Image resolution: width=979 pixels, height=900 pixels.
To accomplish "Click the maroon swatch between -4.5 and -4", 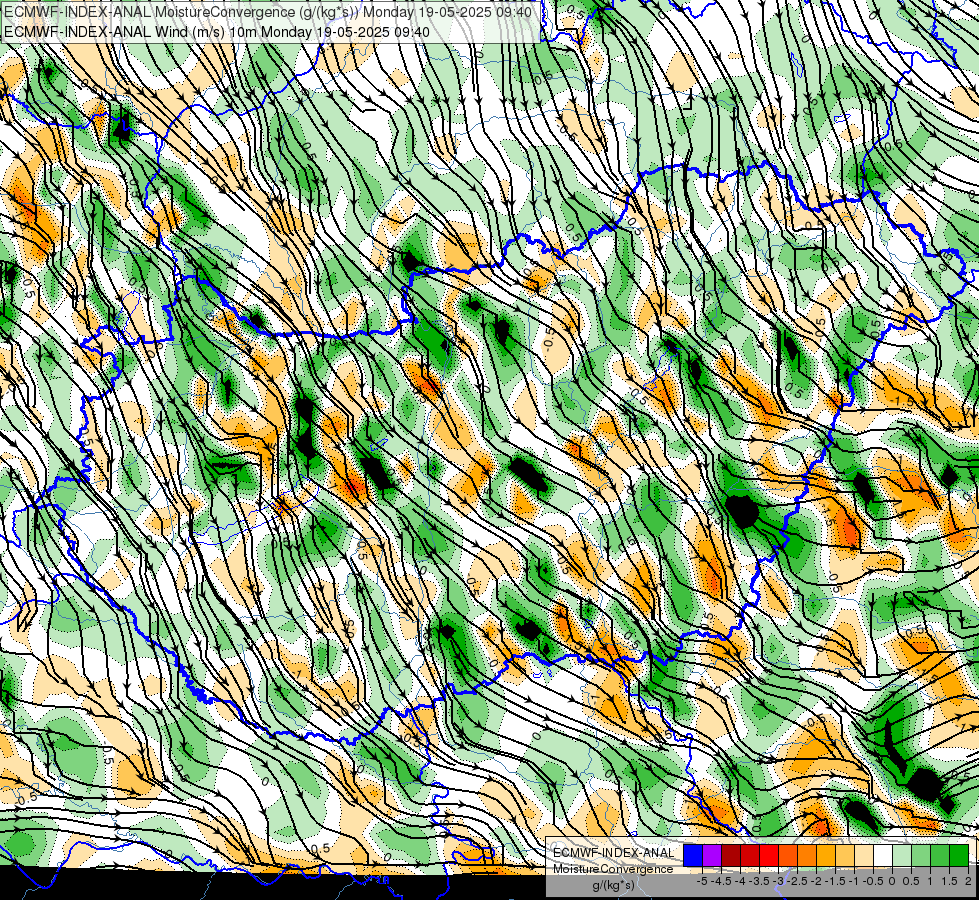I will click(x=731, y=856).
